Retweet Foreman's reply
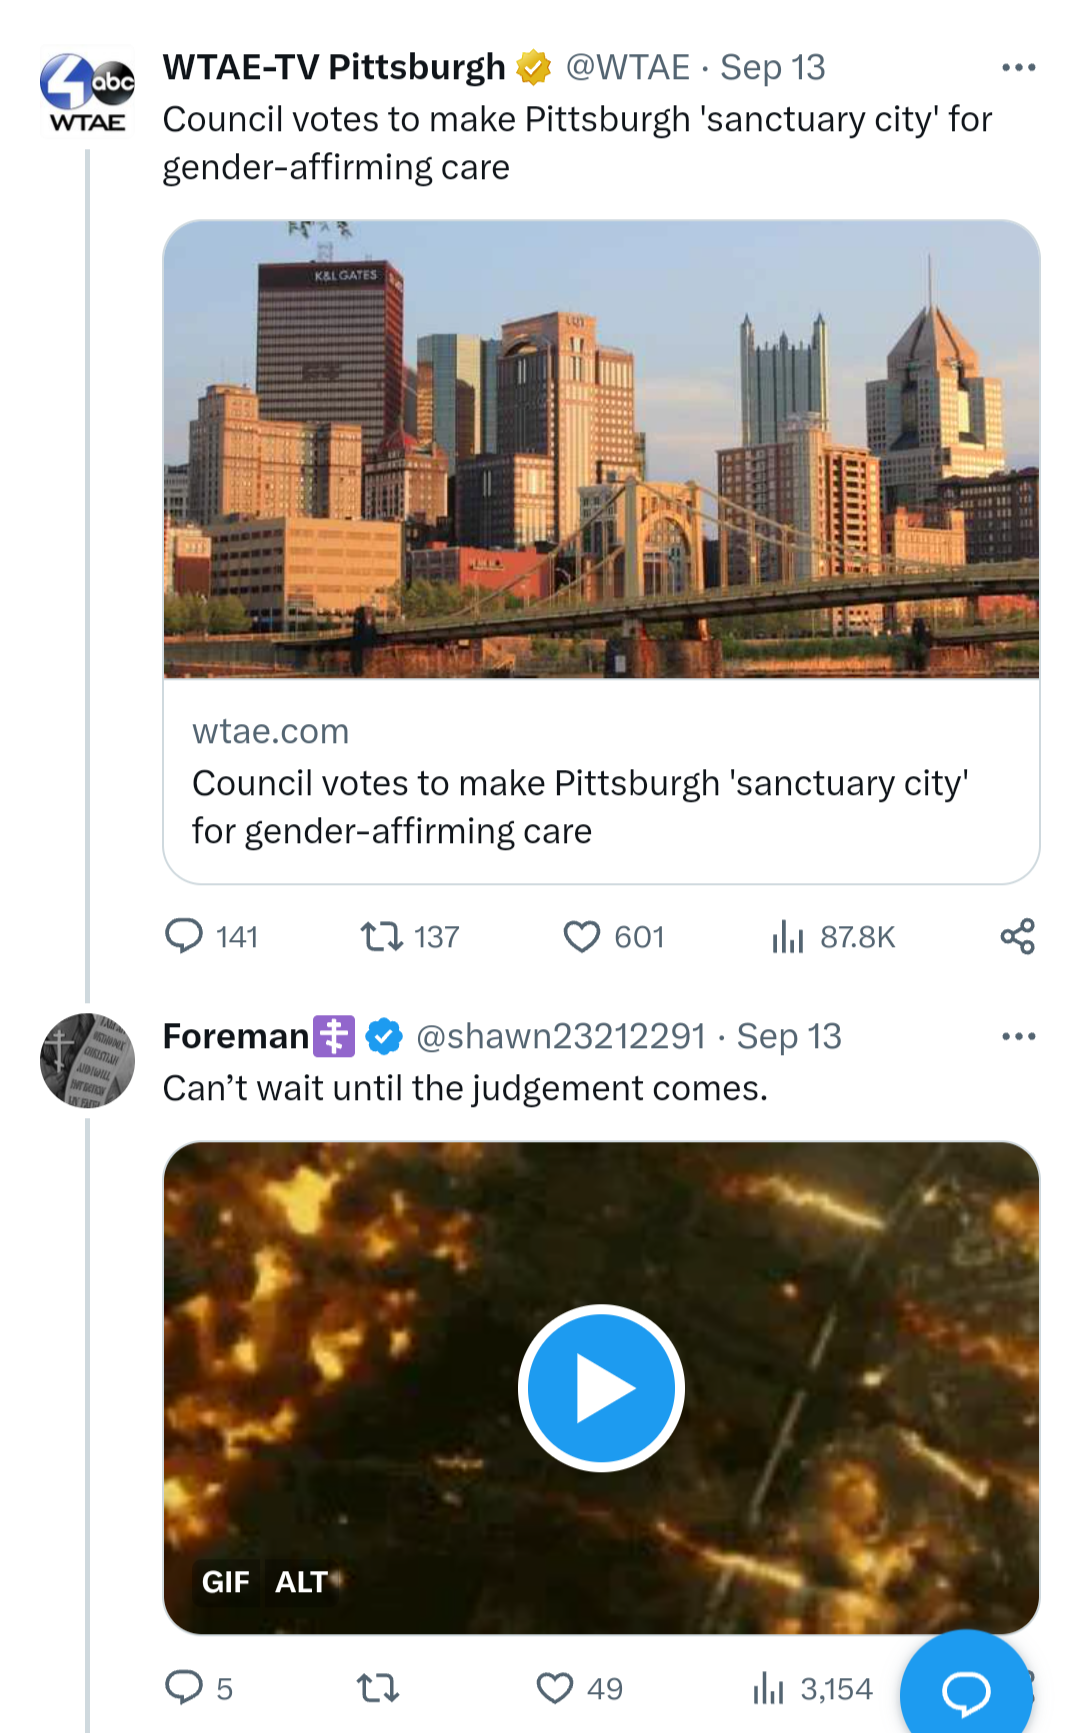Viewport: 1080px width, 1733px height. 379,1688
